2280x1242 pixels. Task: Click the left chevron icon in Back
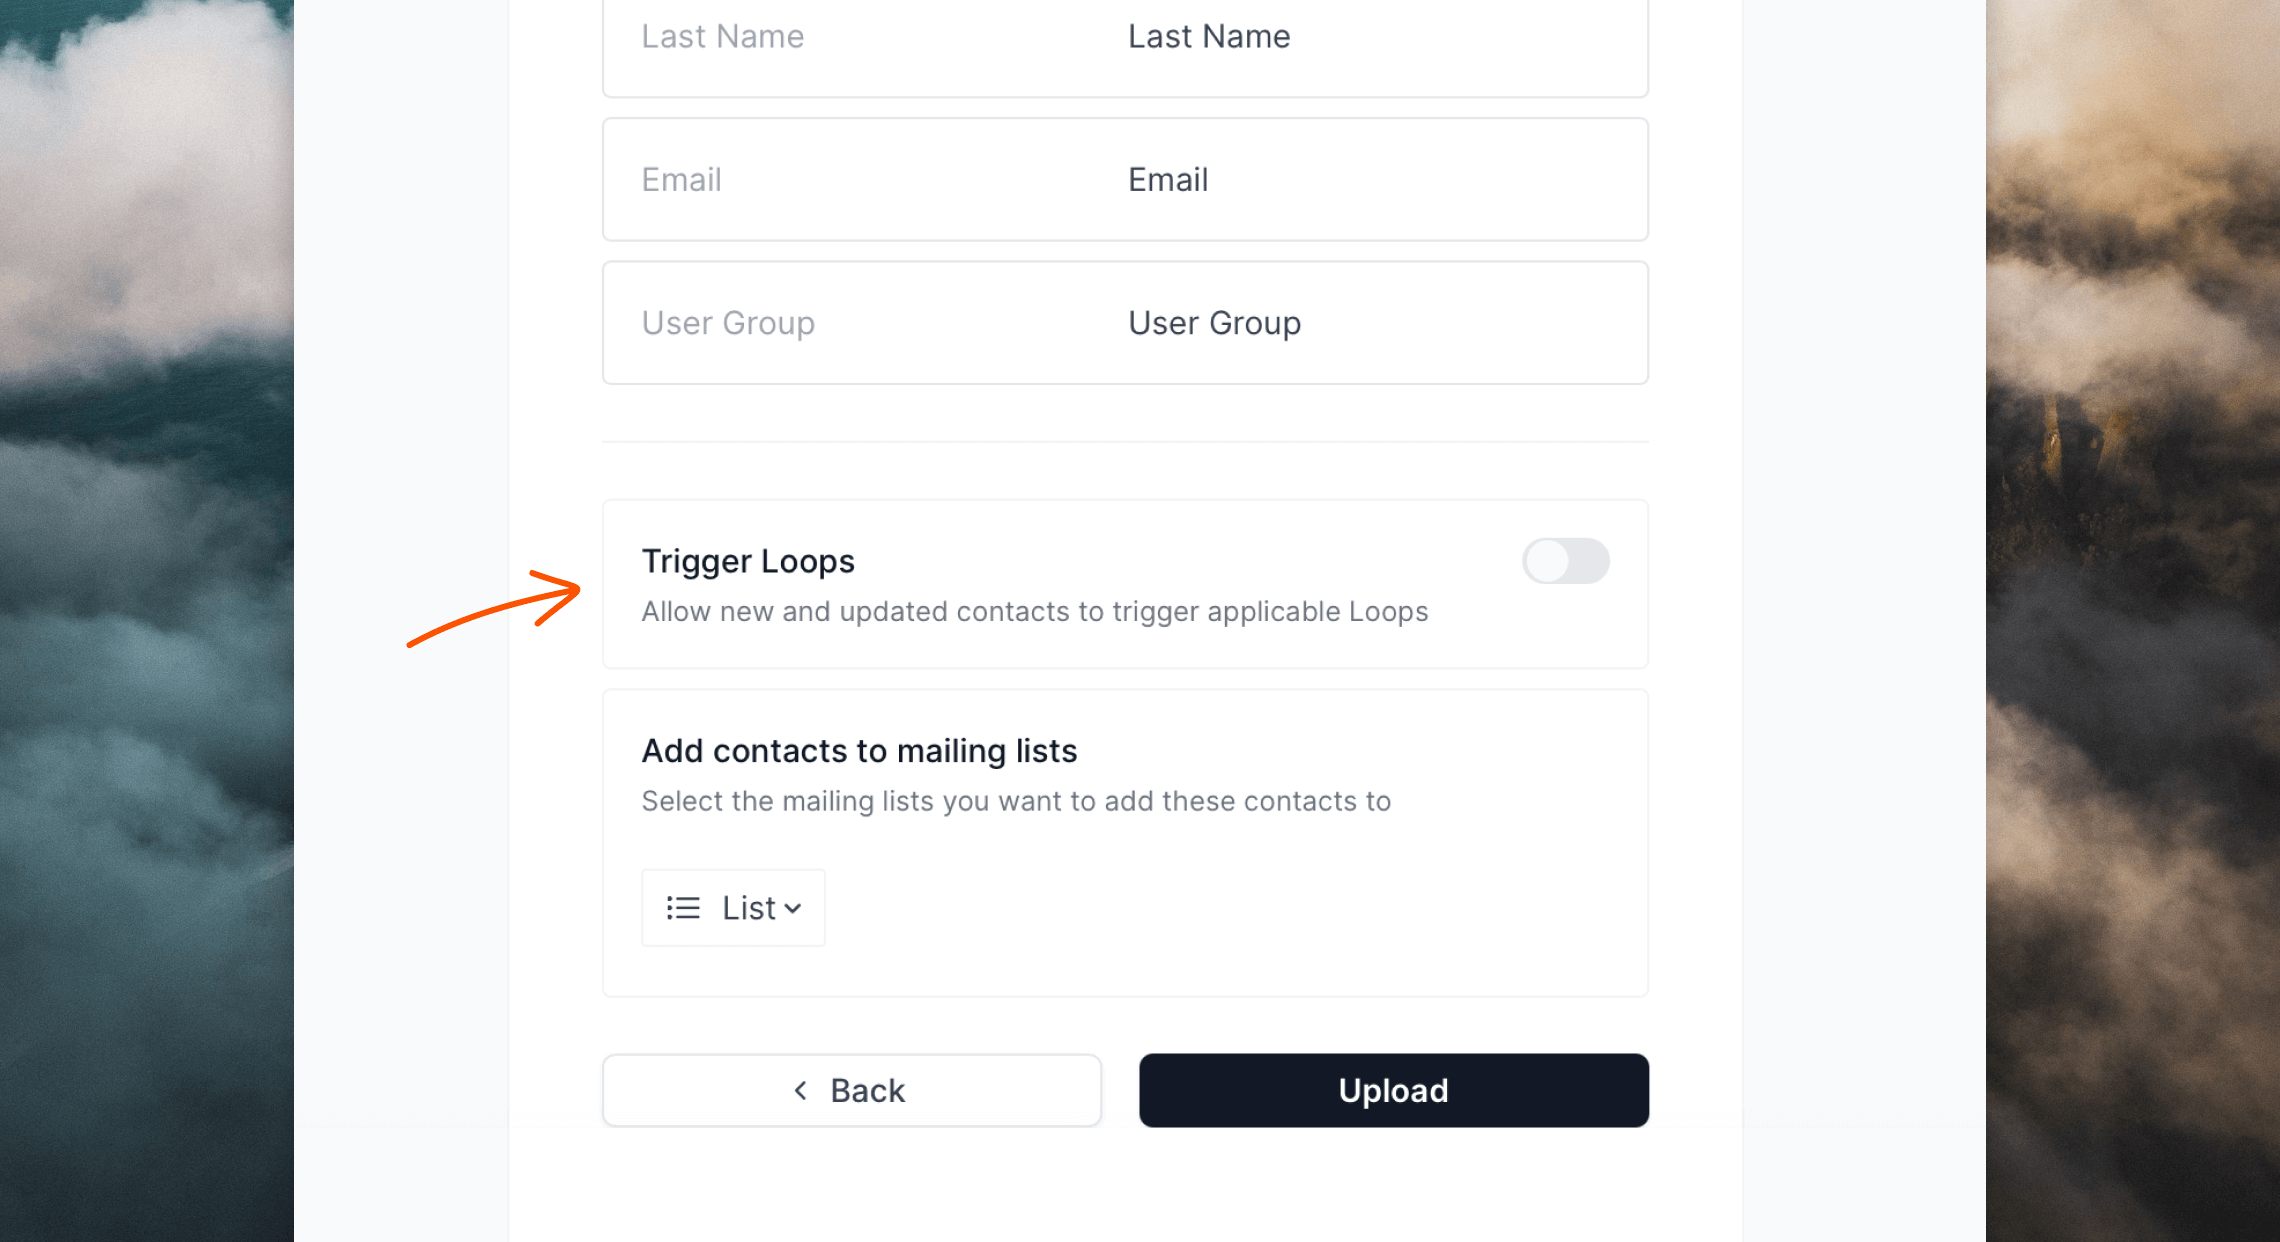(x=800, y=1090)
